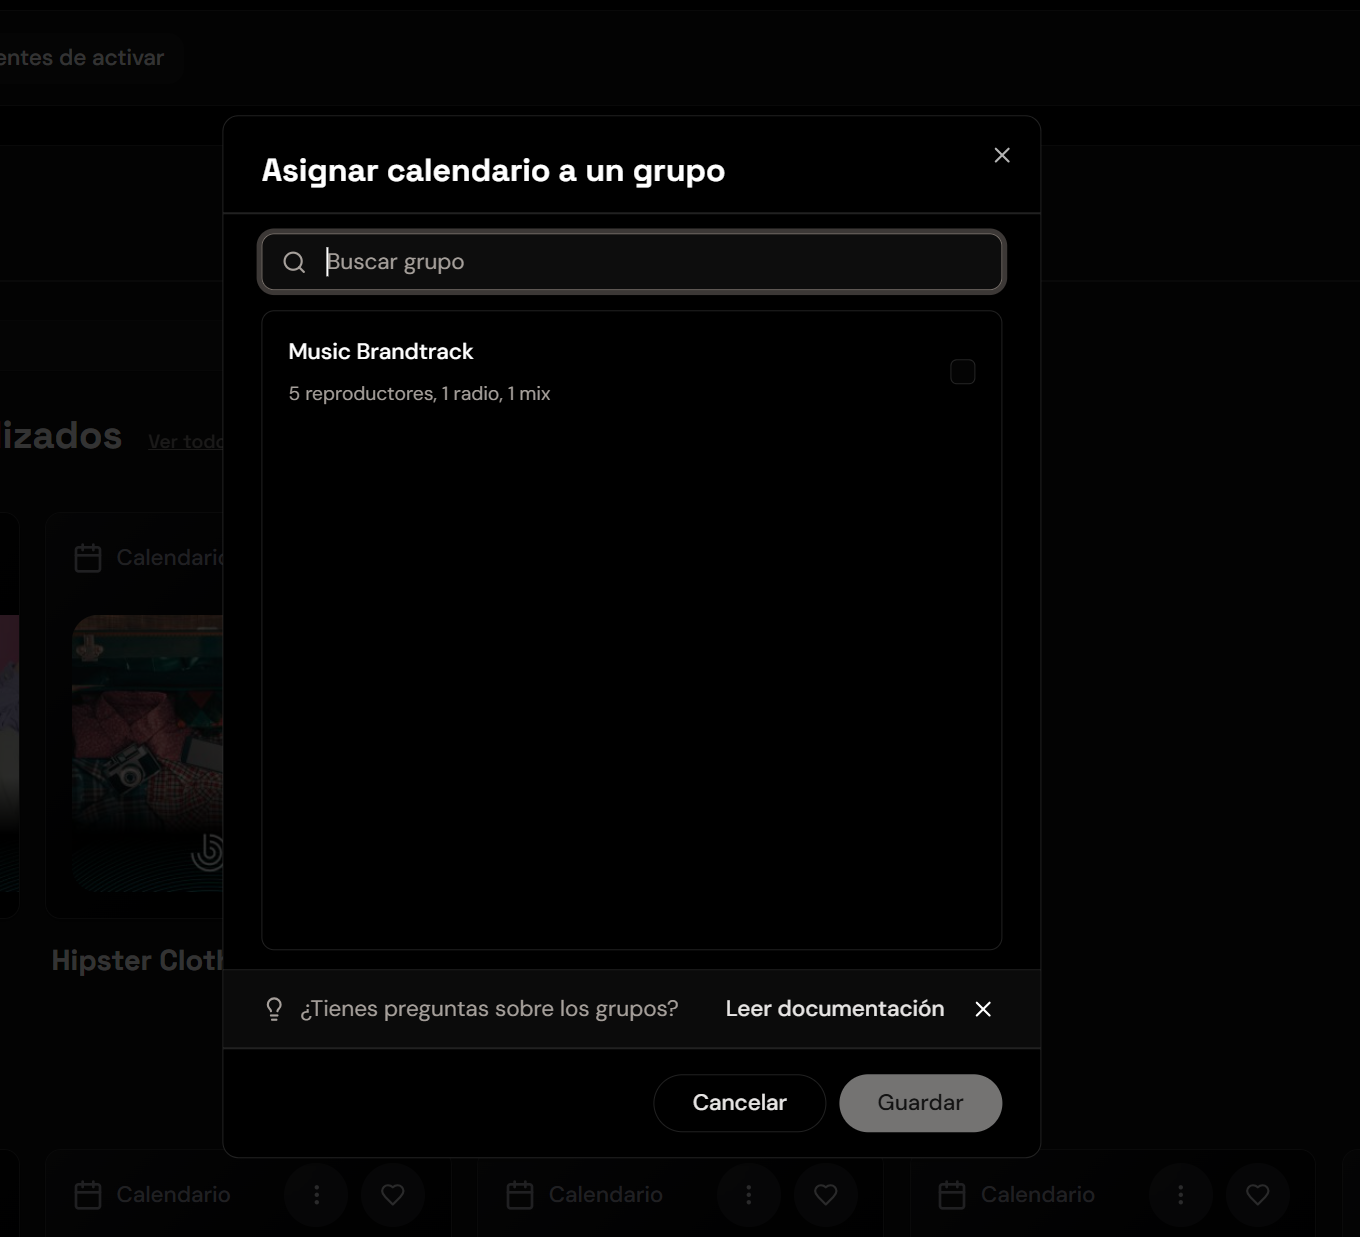Select the Music Brandtrack group name
The image size is (1360, 1237).
pos(381,352)
